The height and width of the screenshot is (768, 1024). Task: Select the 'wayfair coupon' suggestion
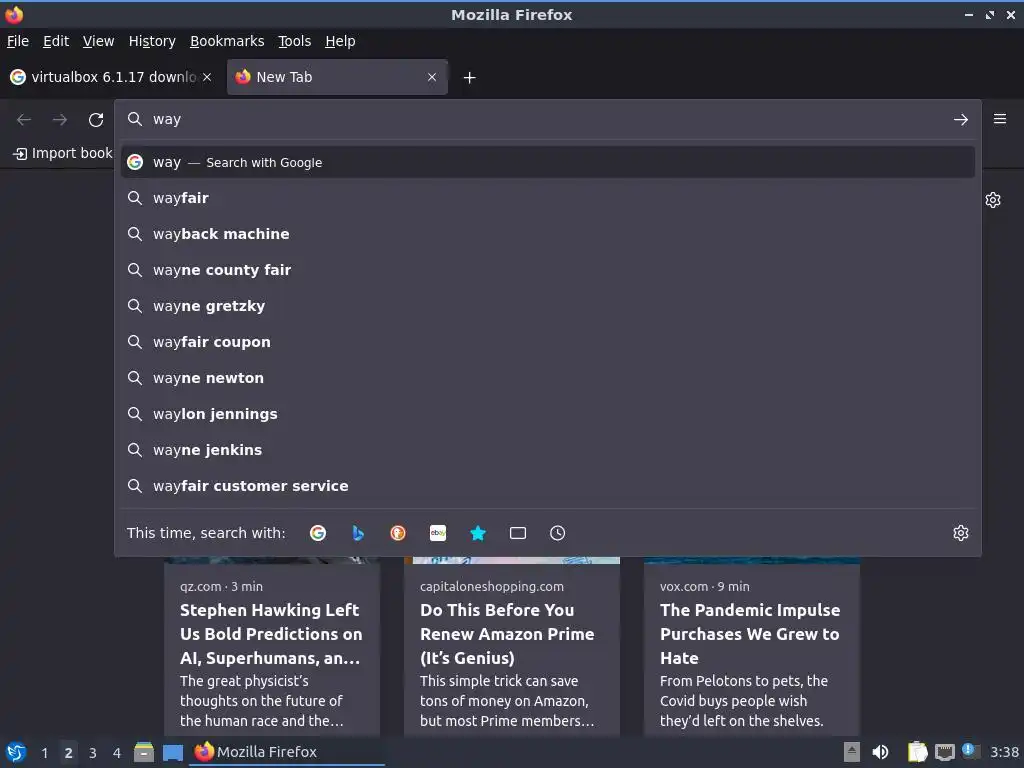pos(548,342)
